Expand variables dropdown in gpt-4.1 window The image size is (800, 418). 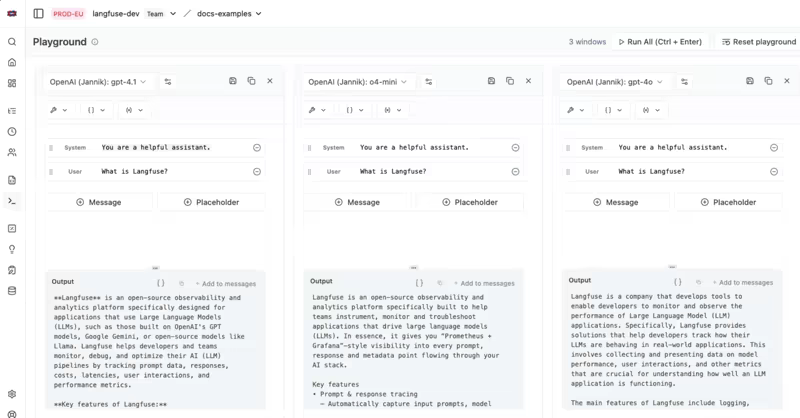point(134,110)
